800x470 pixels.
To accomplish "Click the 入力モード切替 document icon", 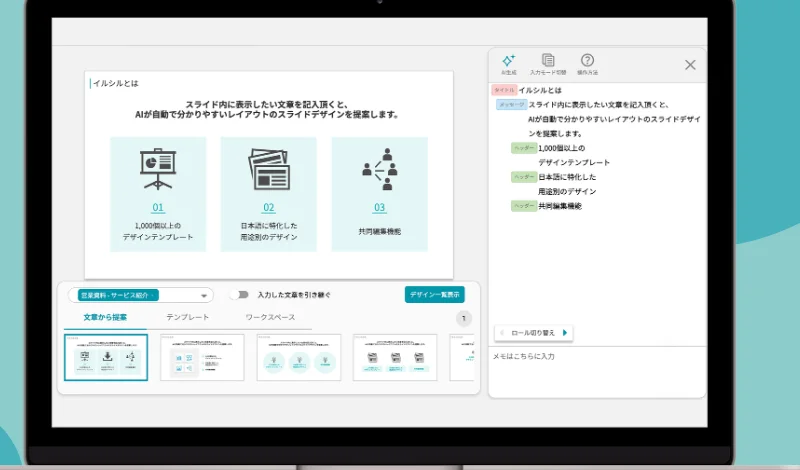I will 548,60.
